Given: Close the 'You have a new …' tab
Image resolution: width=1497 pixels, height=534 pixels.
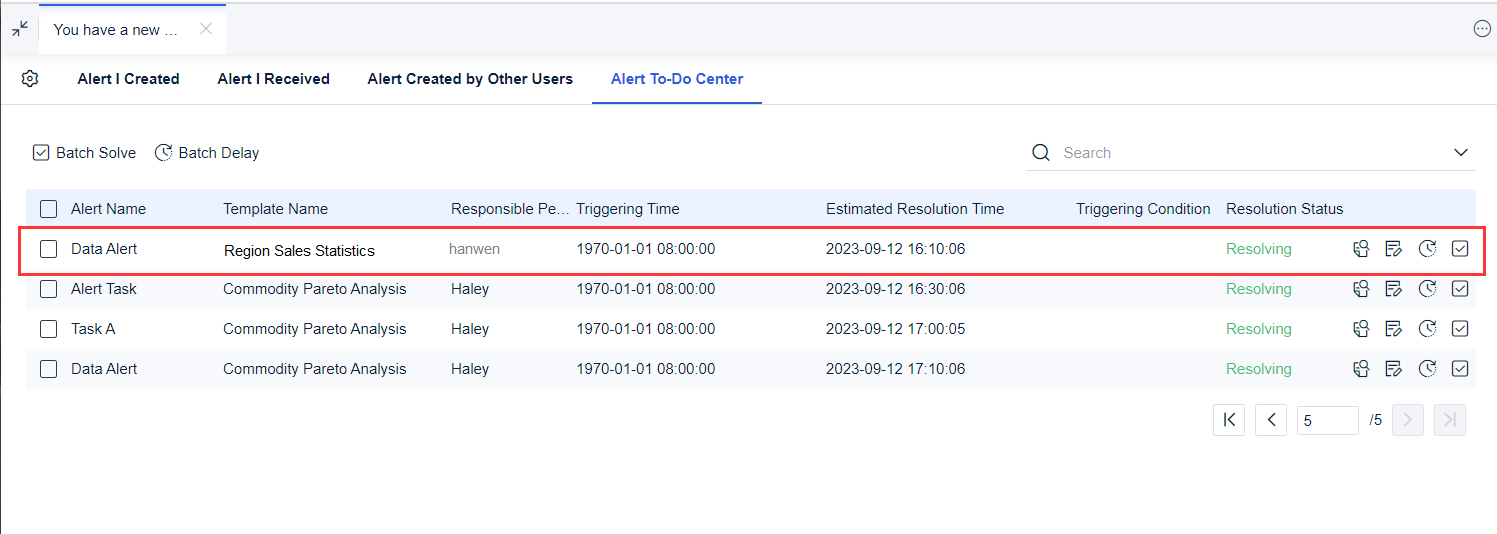Looking at the screenshot, I should 205,29.
